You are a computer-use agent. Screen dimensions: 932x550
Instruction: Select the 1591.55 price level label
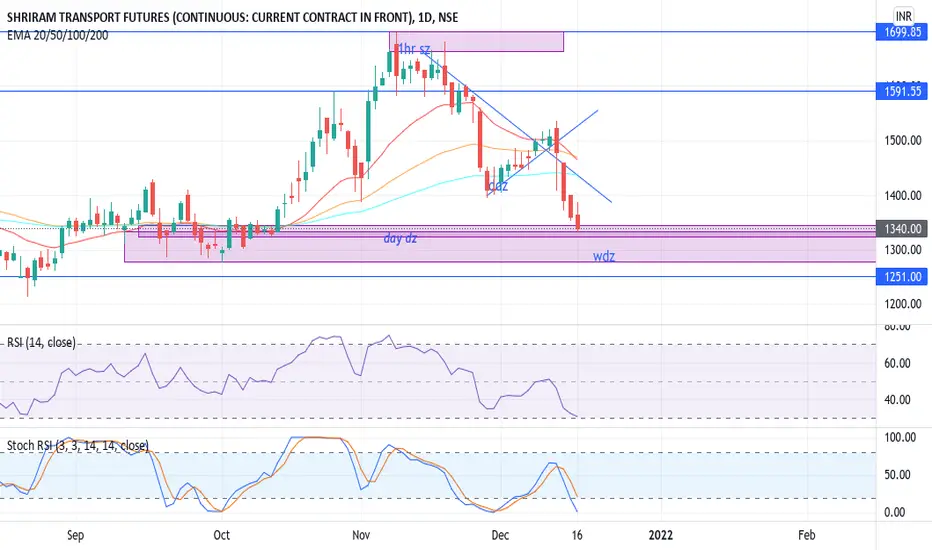(902, 92)
